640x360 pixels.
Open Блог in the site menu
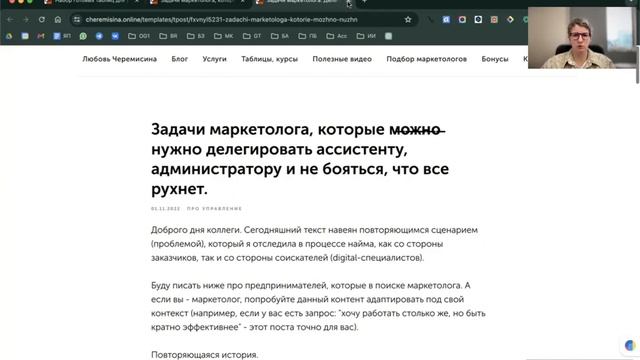180,59
